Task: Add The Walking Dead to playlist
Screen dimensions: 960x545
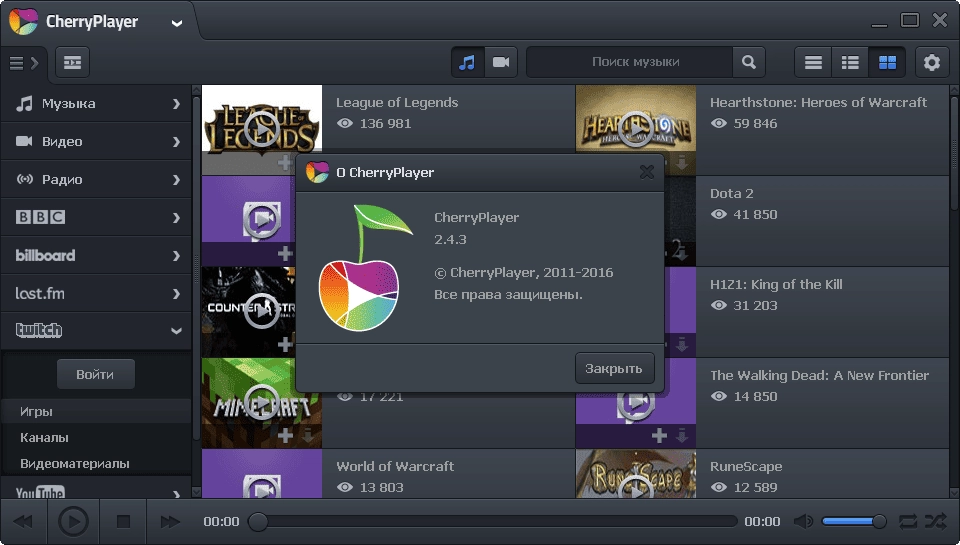Action: (x=659, y=435)
